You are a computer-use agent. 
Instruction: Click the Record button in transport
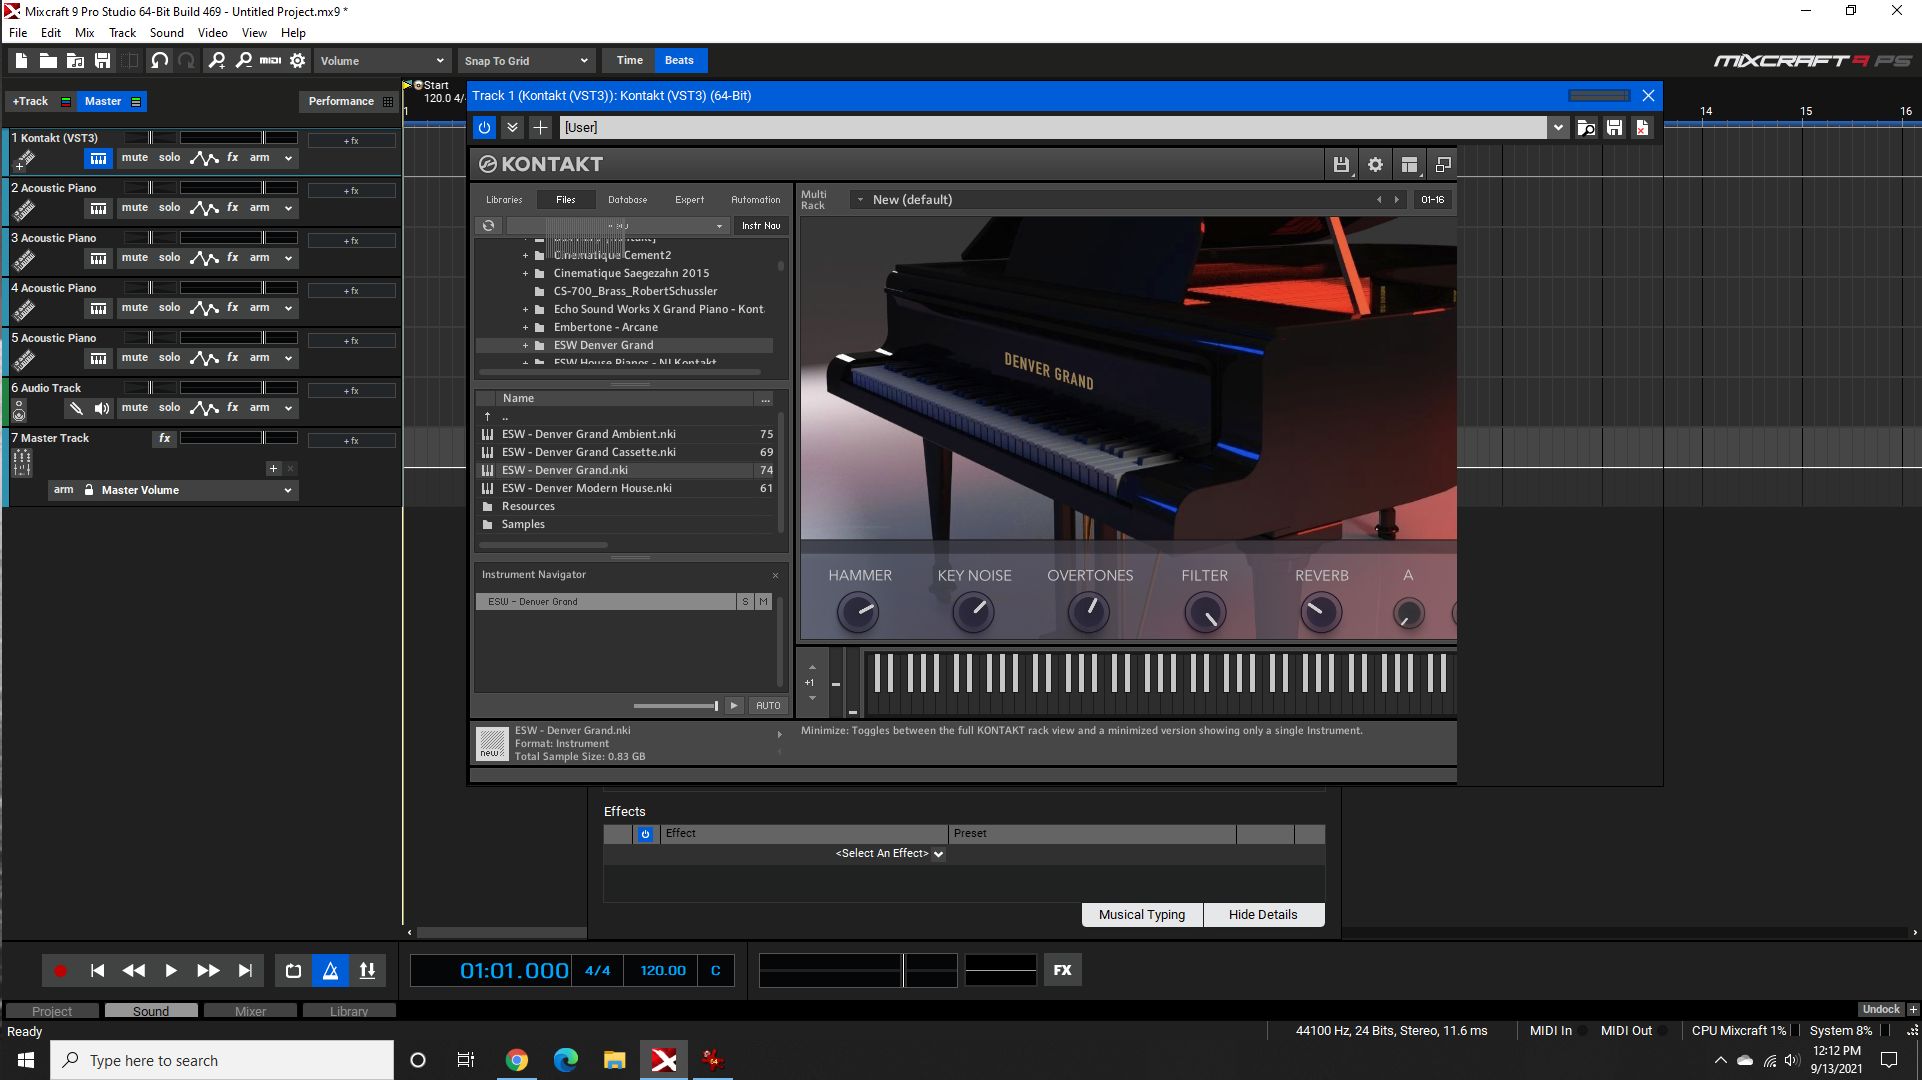[60, 970]
